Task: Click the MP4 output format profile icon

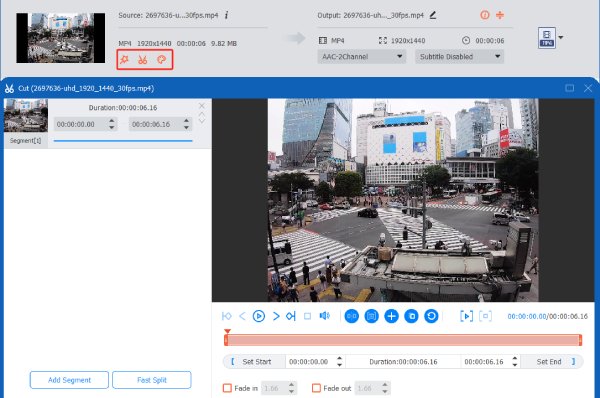Action: tap(547, 38)
